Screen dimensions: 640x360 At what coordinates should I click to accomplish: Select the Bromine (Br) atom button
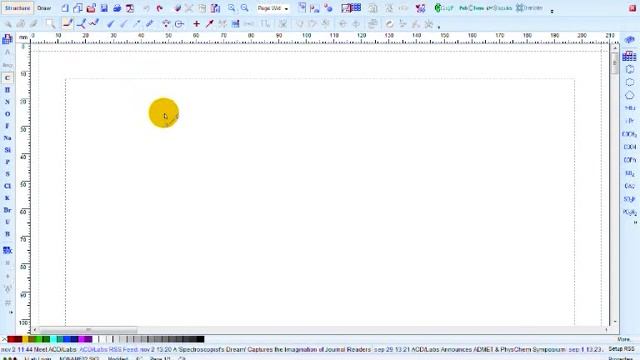pos(7,210)
